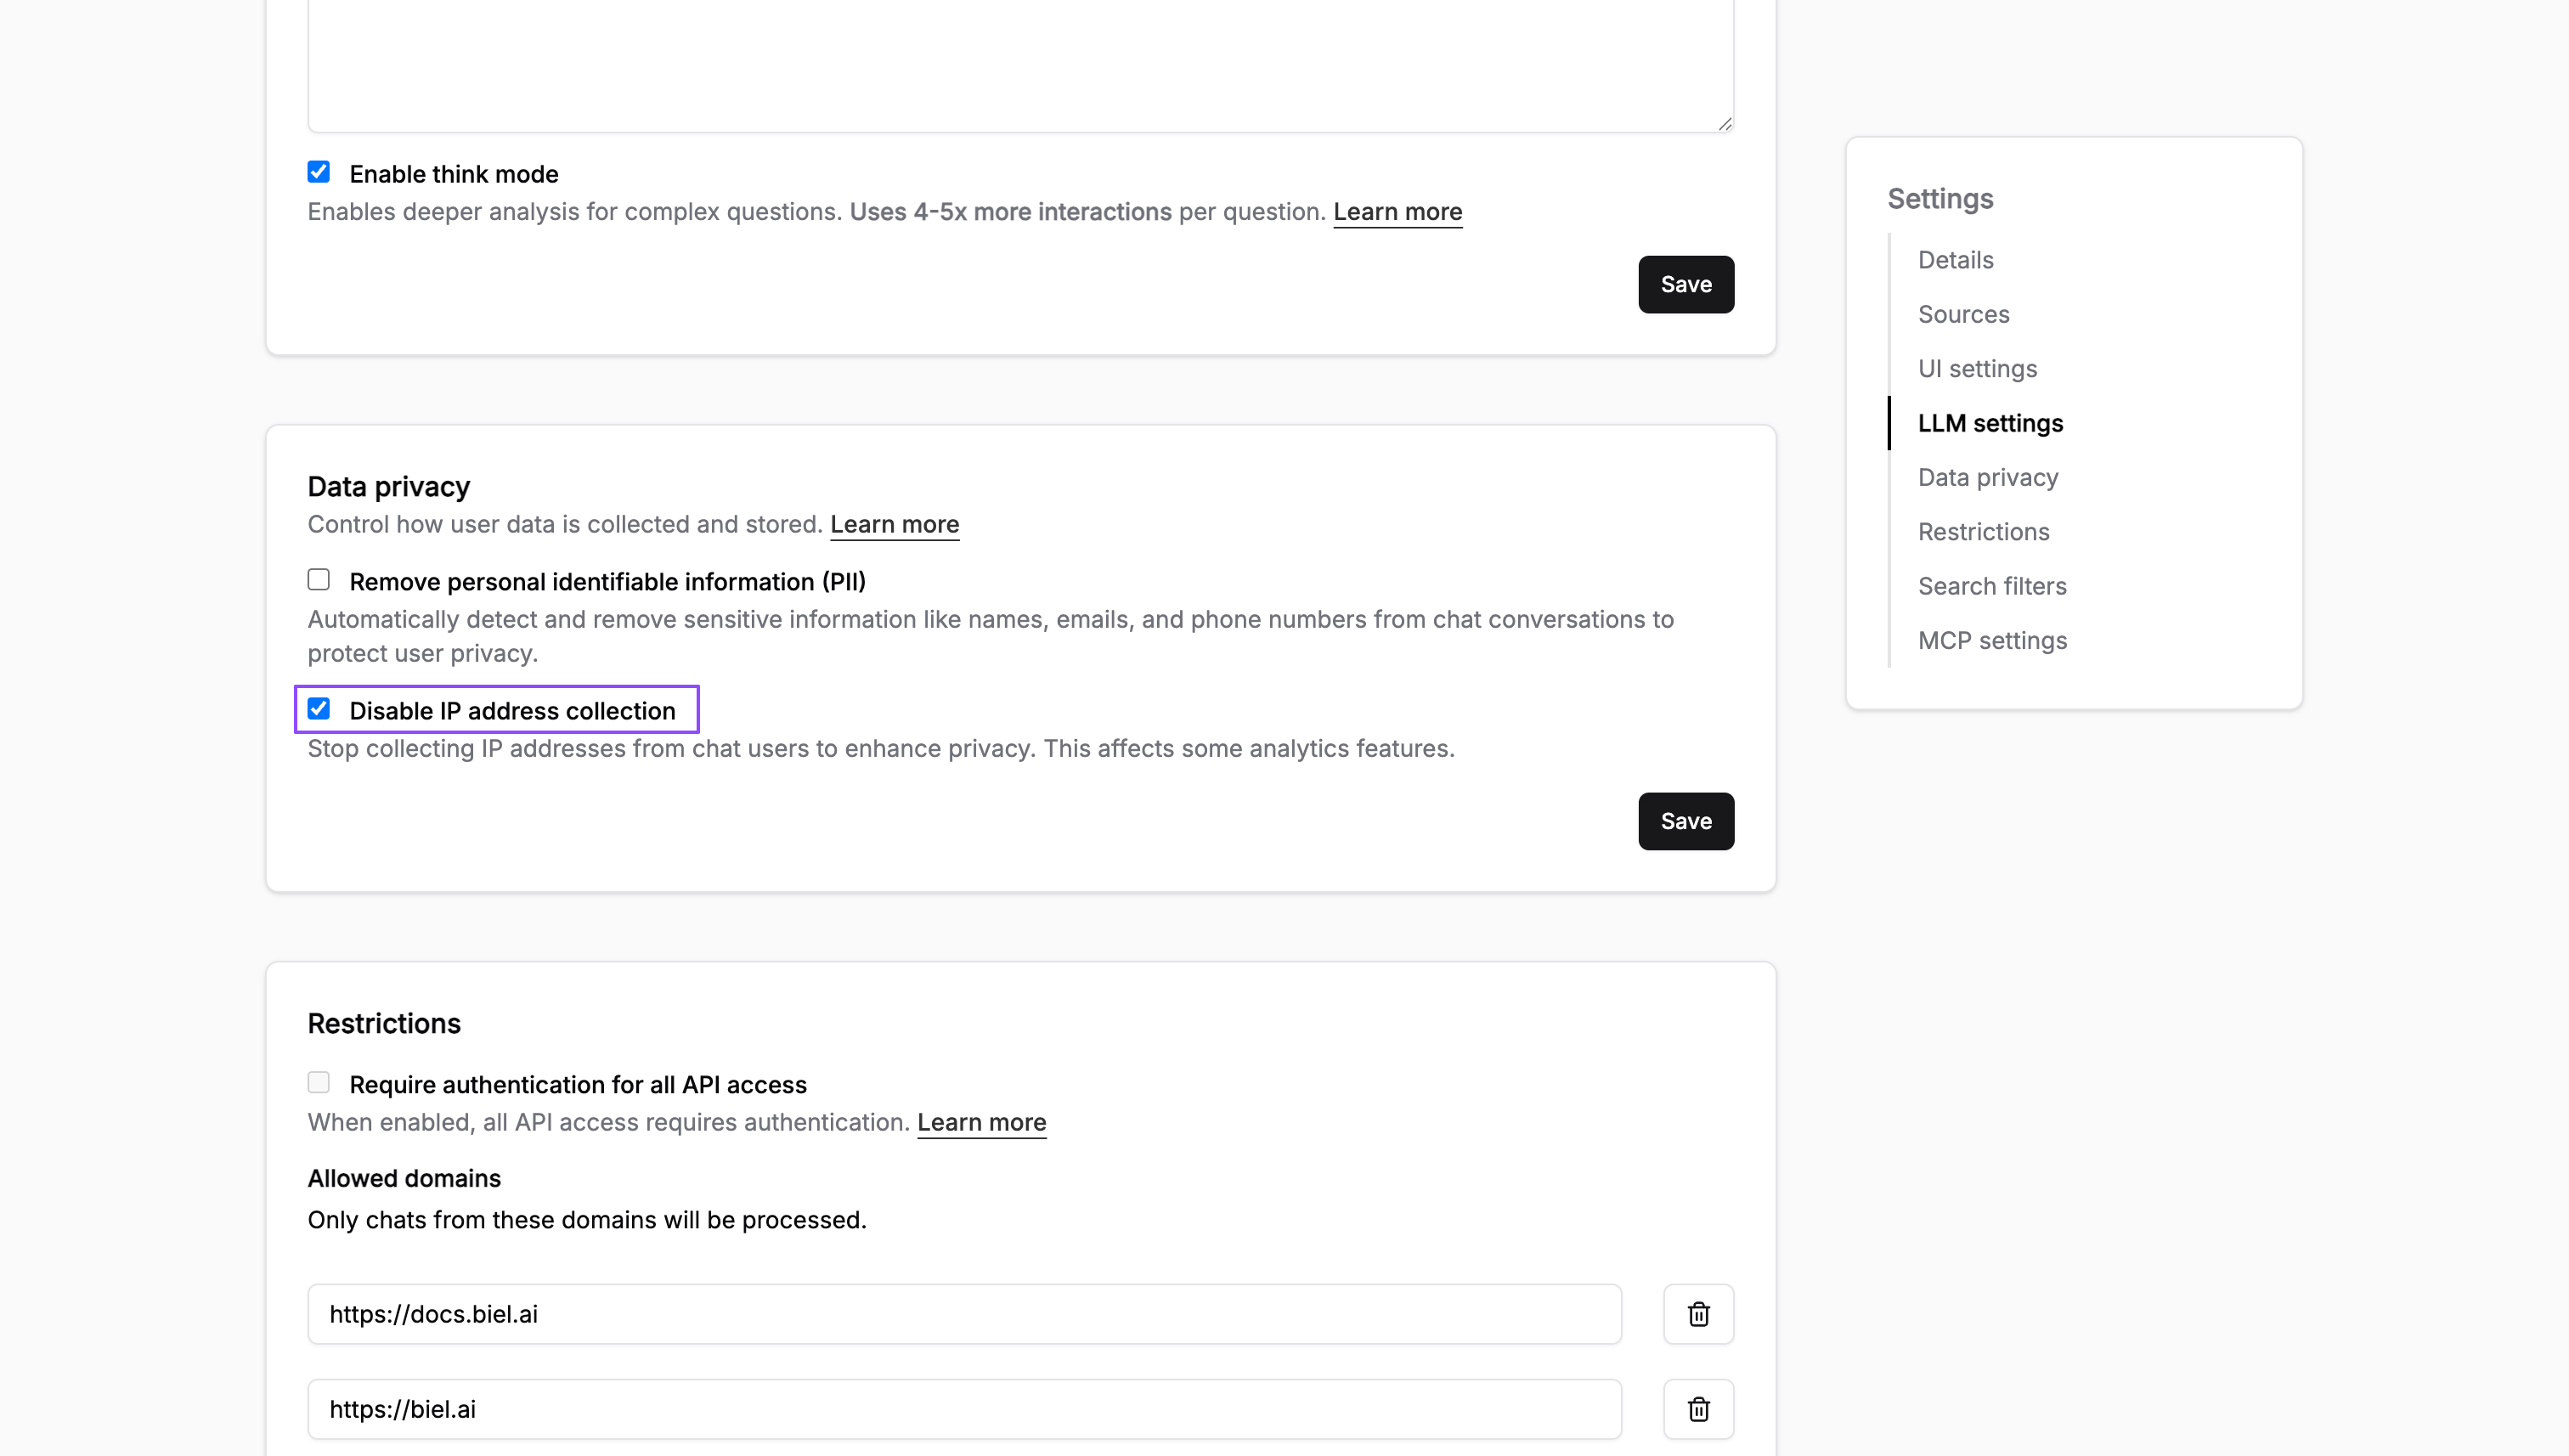The height and width of the screenshot is (1456, 2569).
Task: Open MCP settings from the sidebar
Action: coord(1992,640)
